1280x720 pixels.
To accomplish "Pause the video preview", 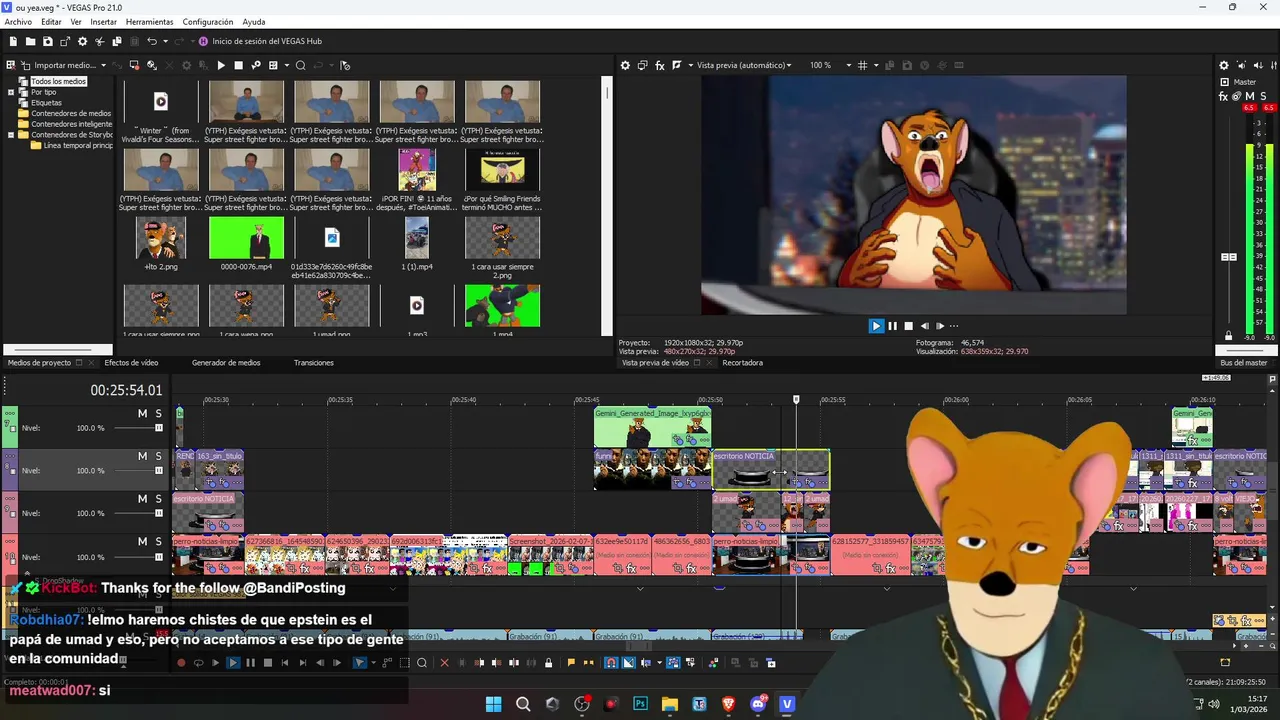I will pyautogui.click(x=892, y=326).
